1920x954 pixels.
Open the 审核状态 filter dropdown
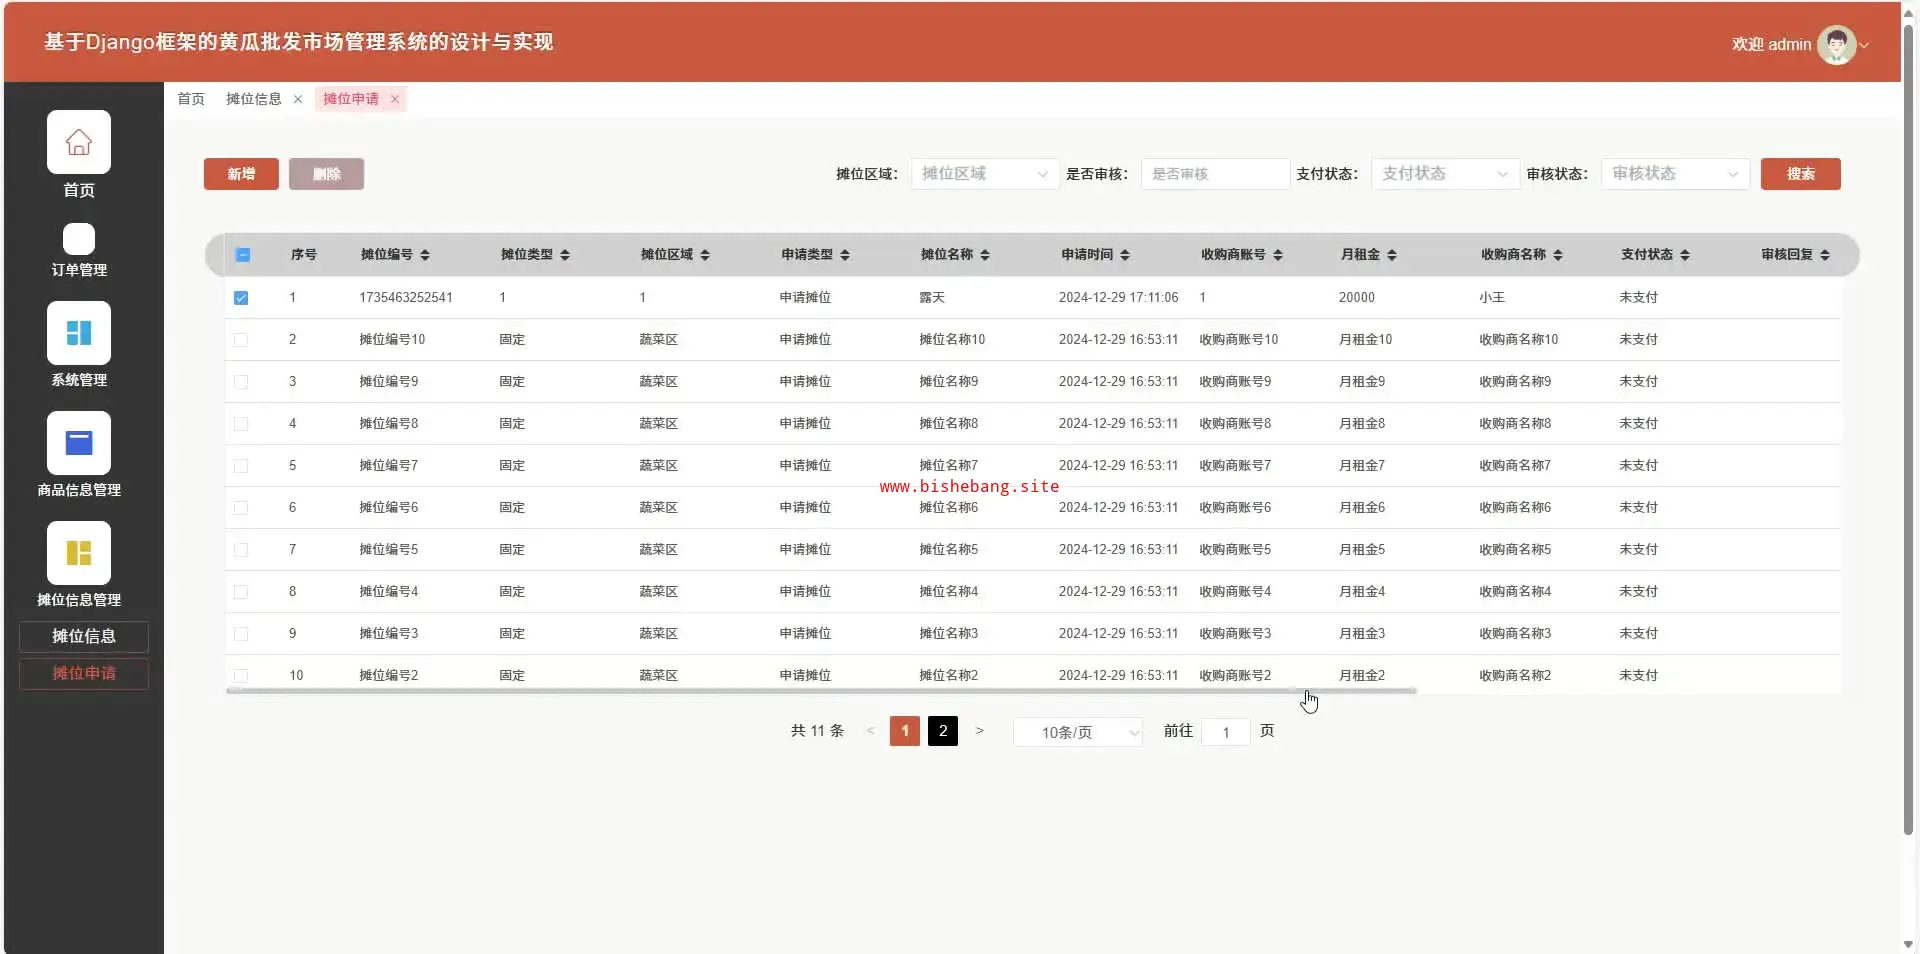(1675, 174)
